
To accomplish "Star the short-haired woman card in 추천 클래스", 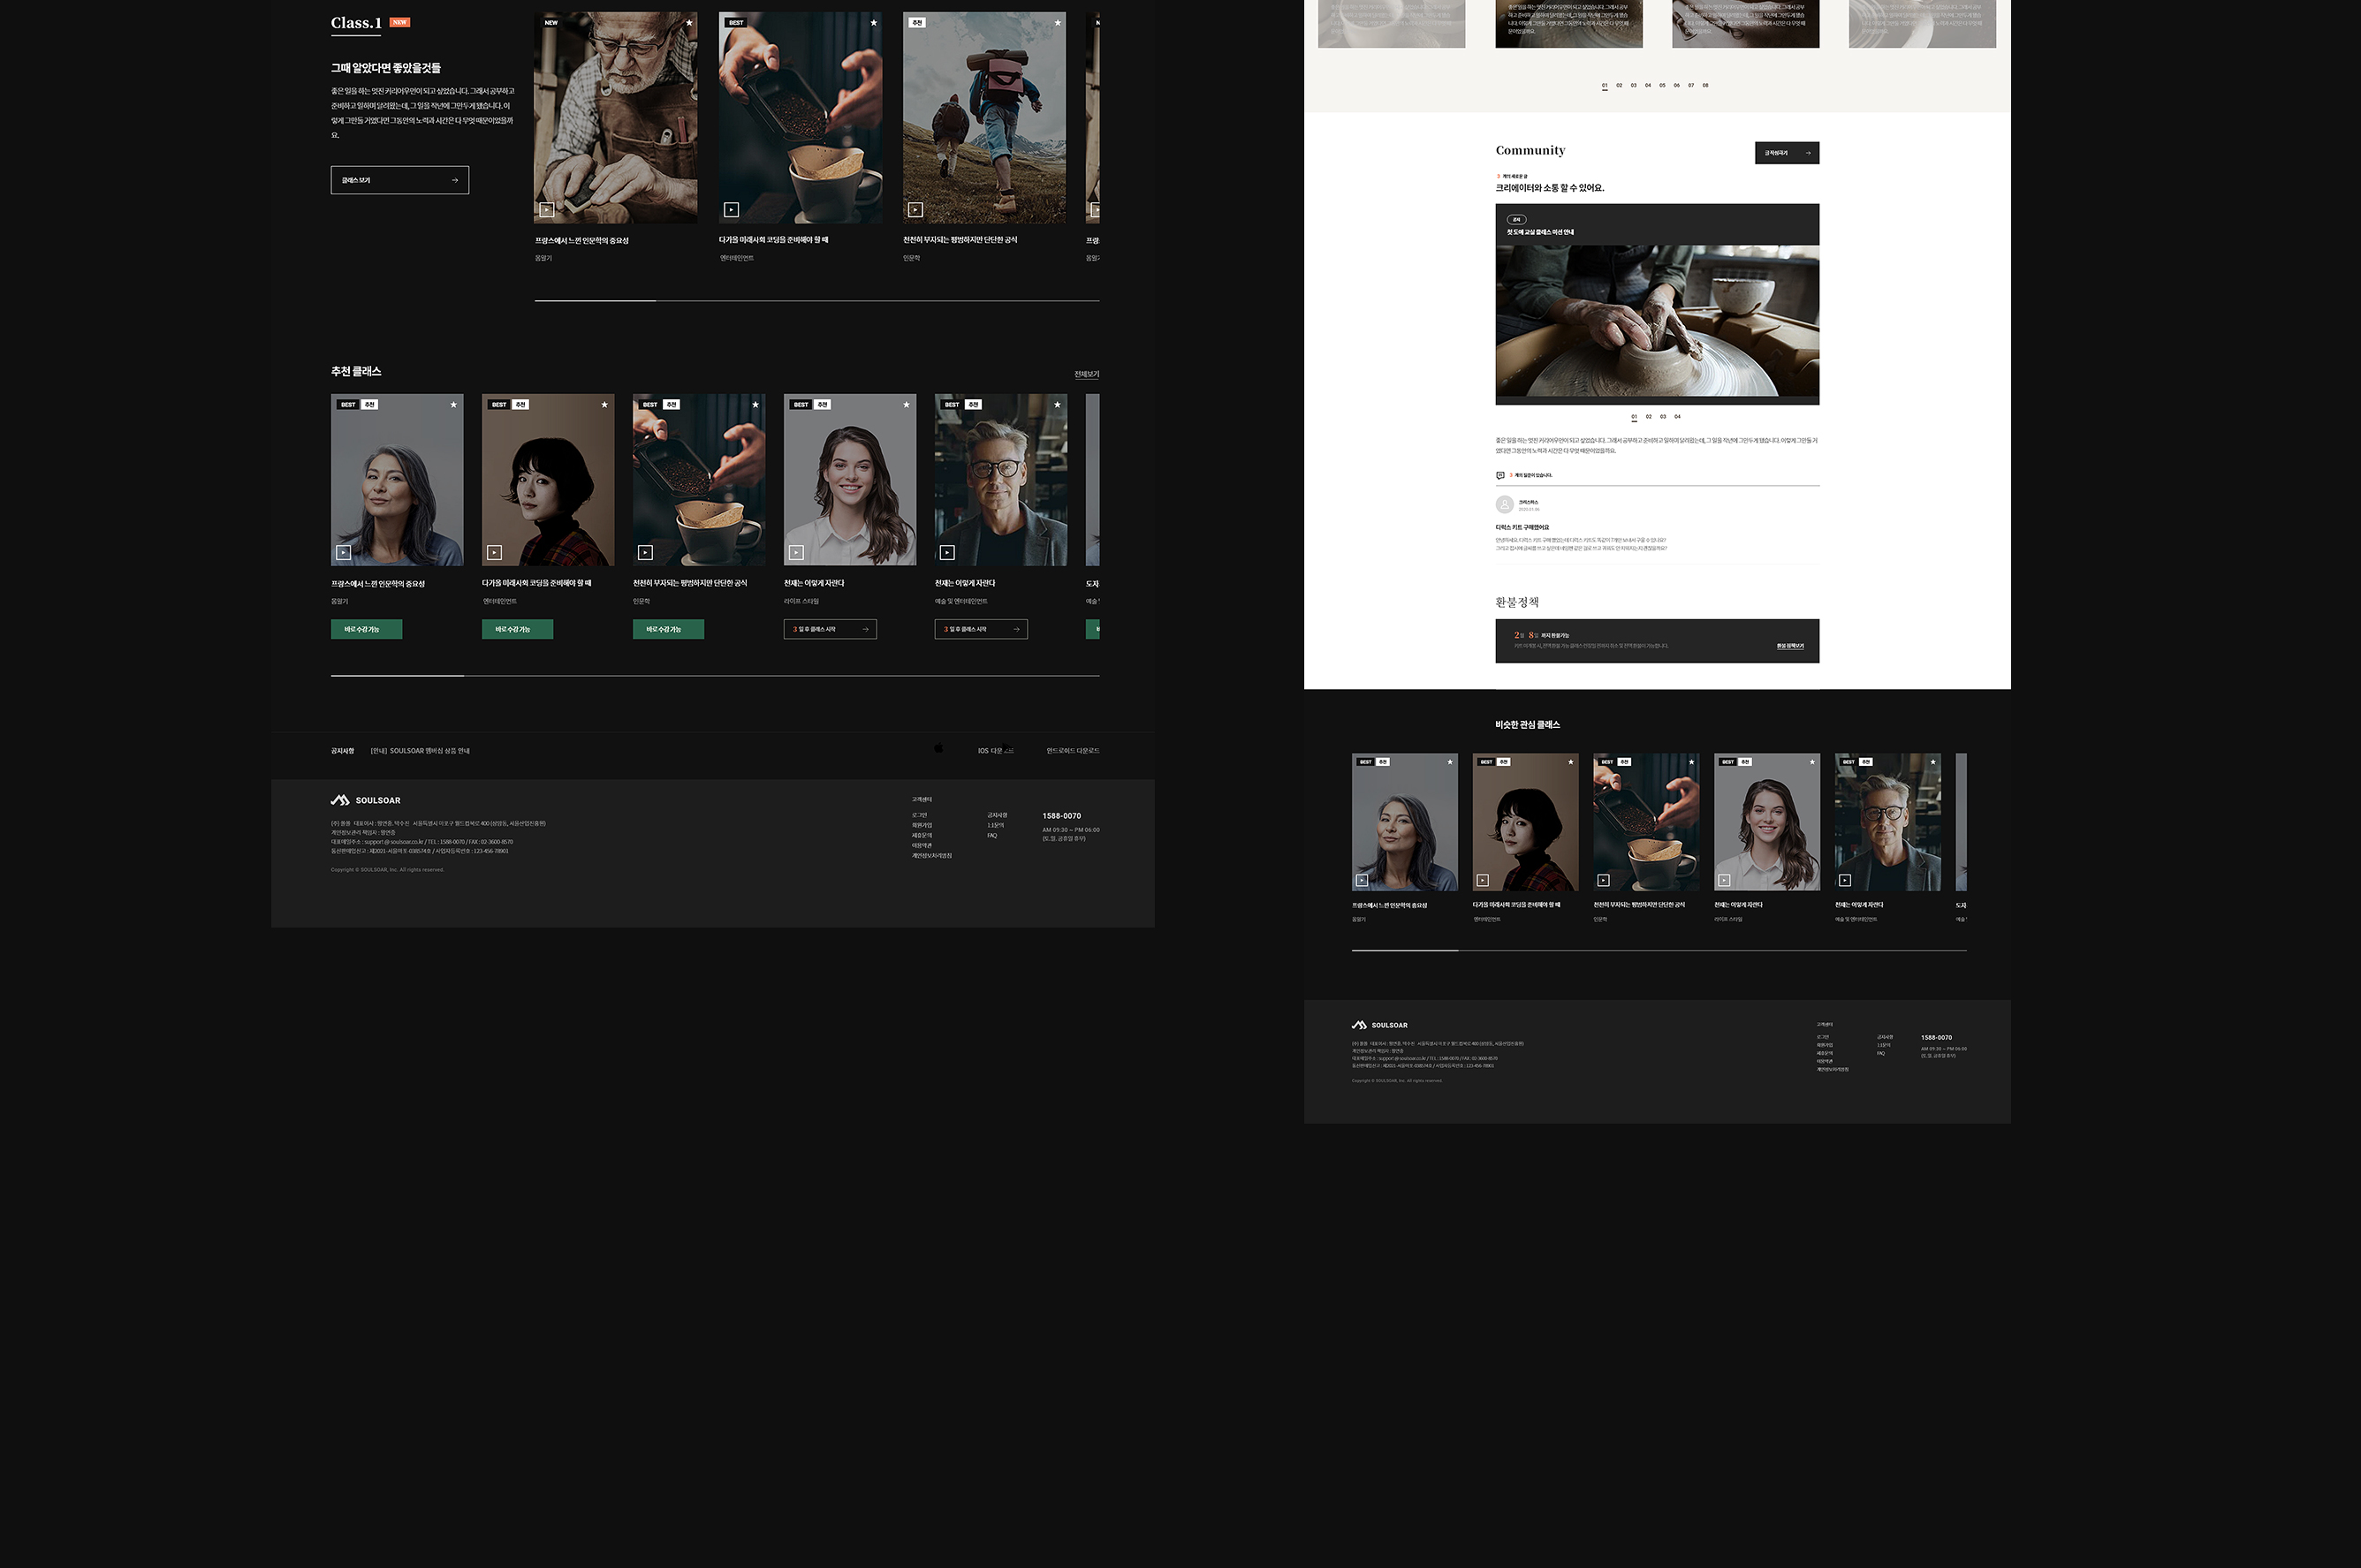I will pos(604,405).
